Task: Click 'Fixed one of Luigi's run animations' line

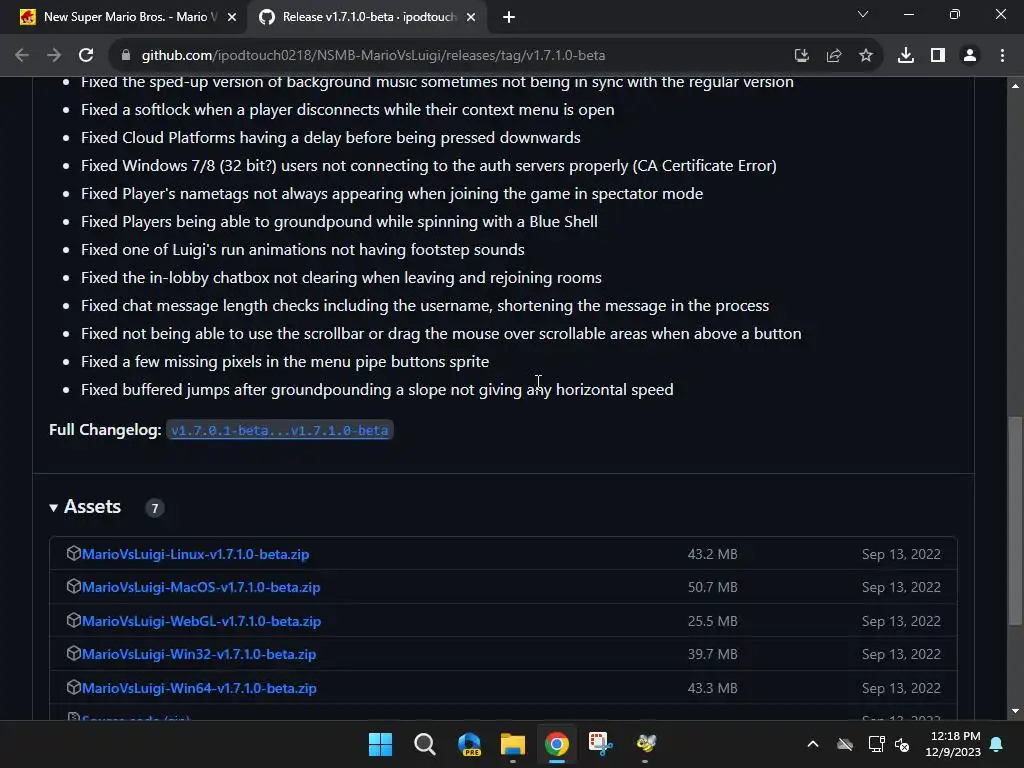Action: [302, 249]
